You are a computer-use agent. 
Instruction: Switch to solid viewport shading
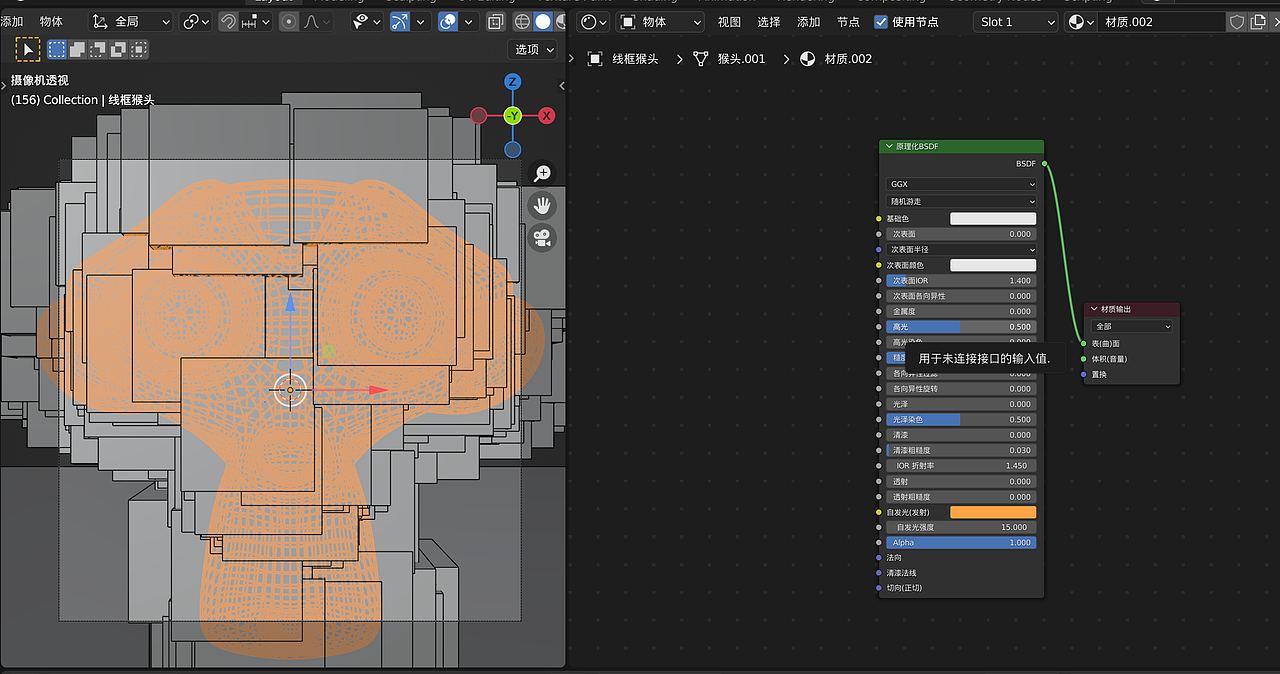[543, 21]
